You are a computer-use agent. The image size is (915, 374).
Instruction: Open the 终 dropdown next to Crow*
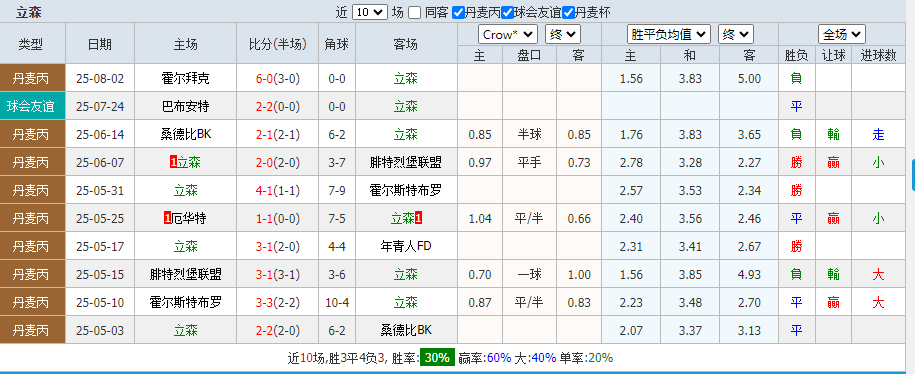(563, 34)
